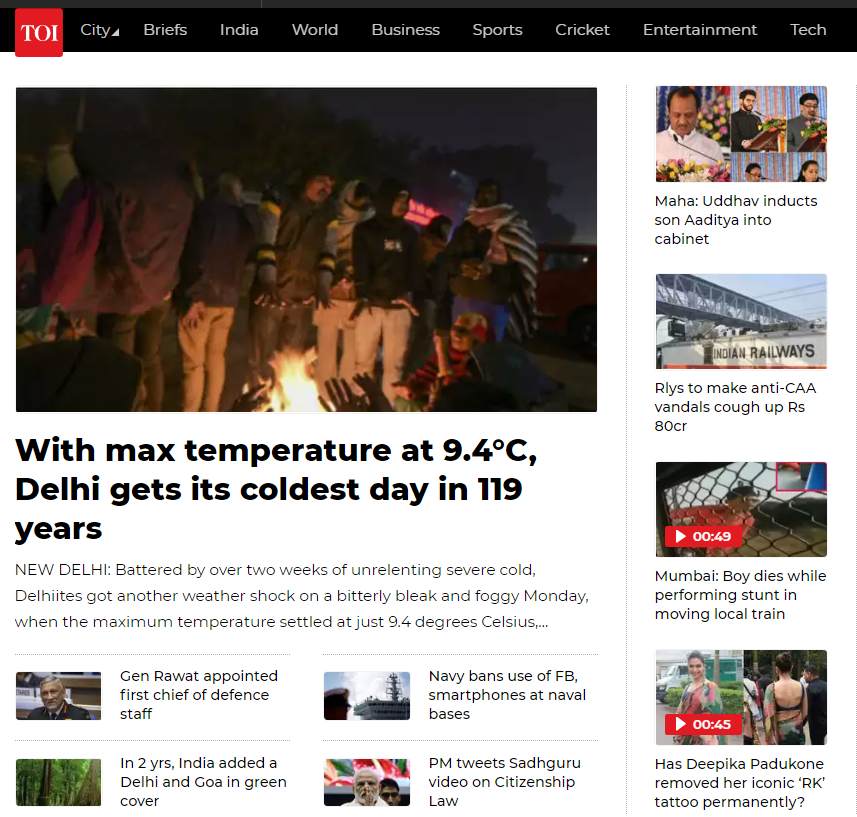This screenshot has height=817, width=857.
Task: Select the Tech navigation item
Action: coord(808,30)
